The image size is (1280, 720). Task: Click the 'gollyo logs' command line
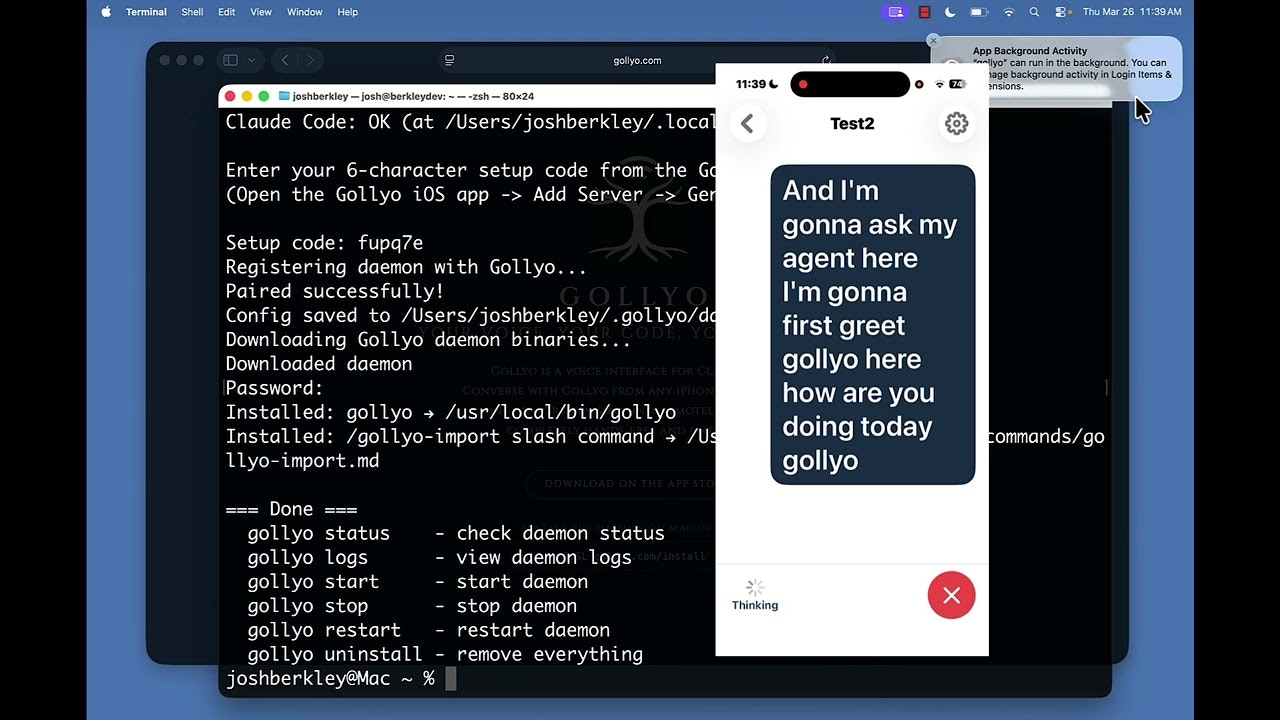pyautogui.click(x=440, y=557)
